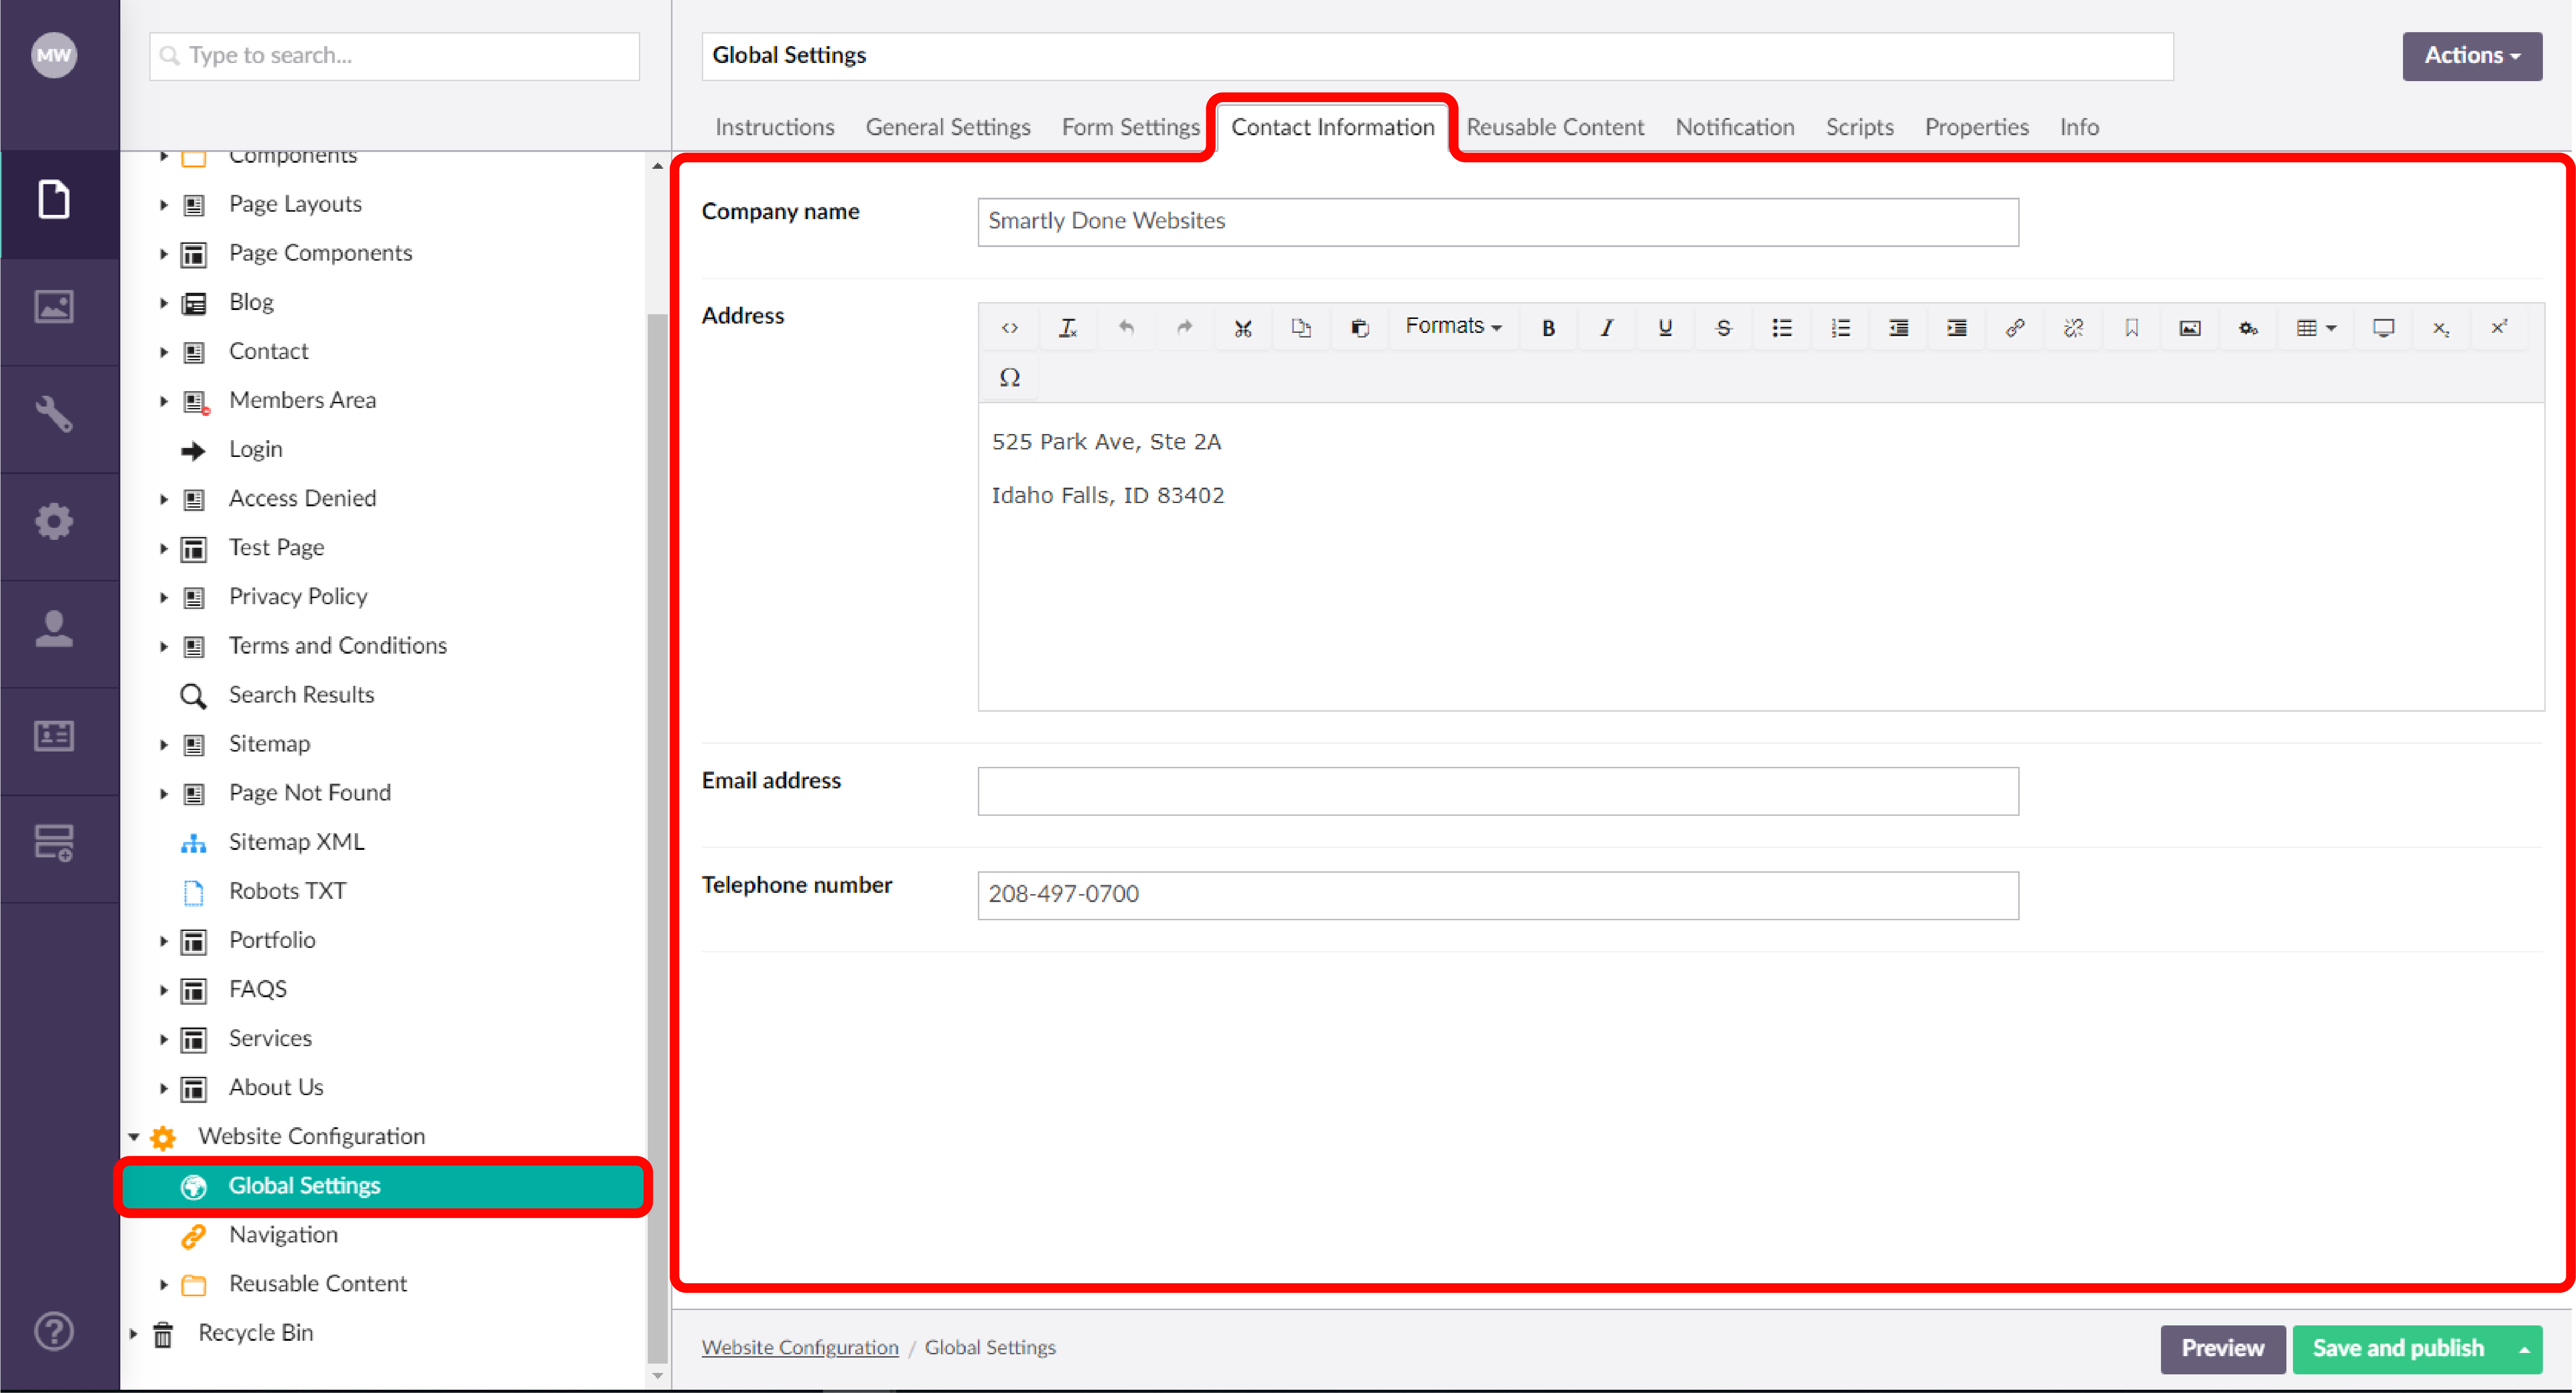Open the Forms section in sidebar

click(x=54, y=843)
